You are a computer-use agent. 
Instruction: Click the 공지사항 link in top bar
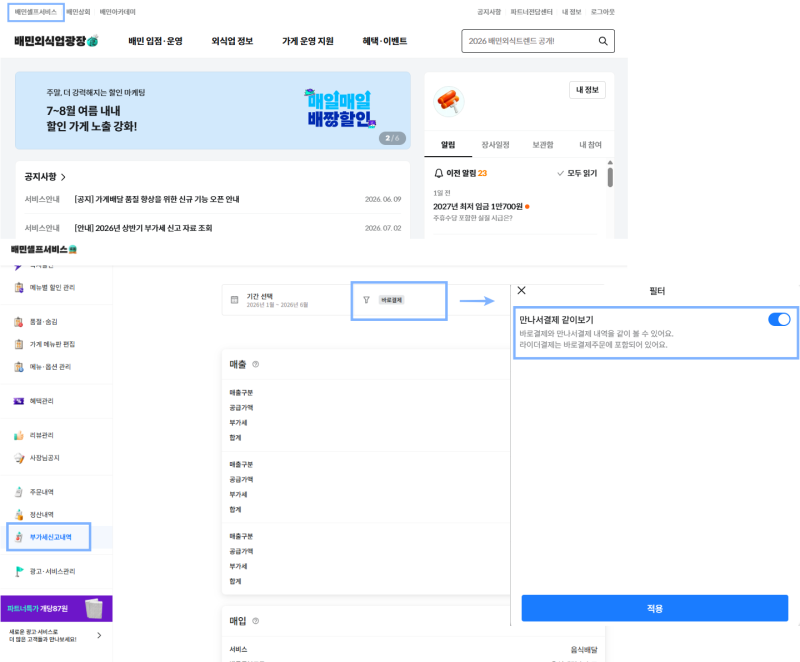pos(489,12)
